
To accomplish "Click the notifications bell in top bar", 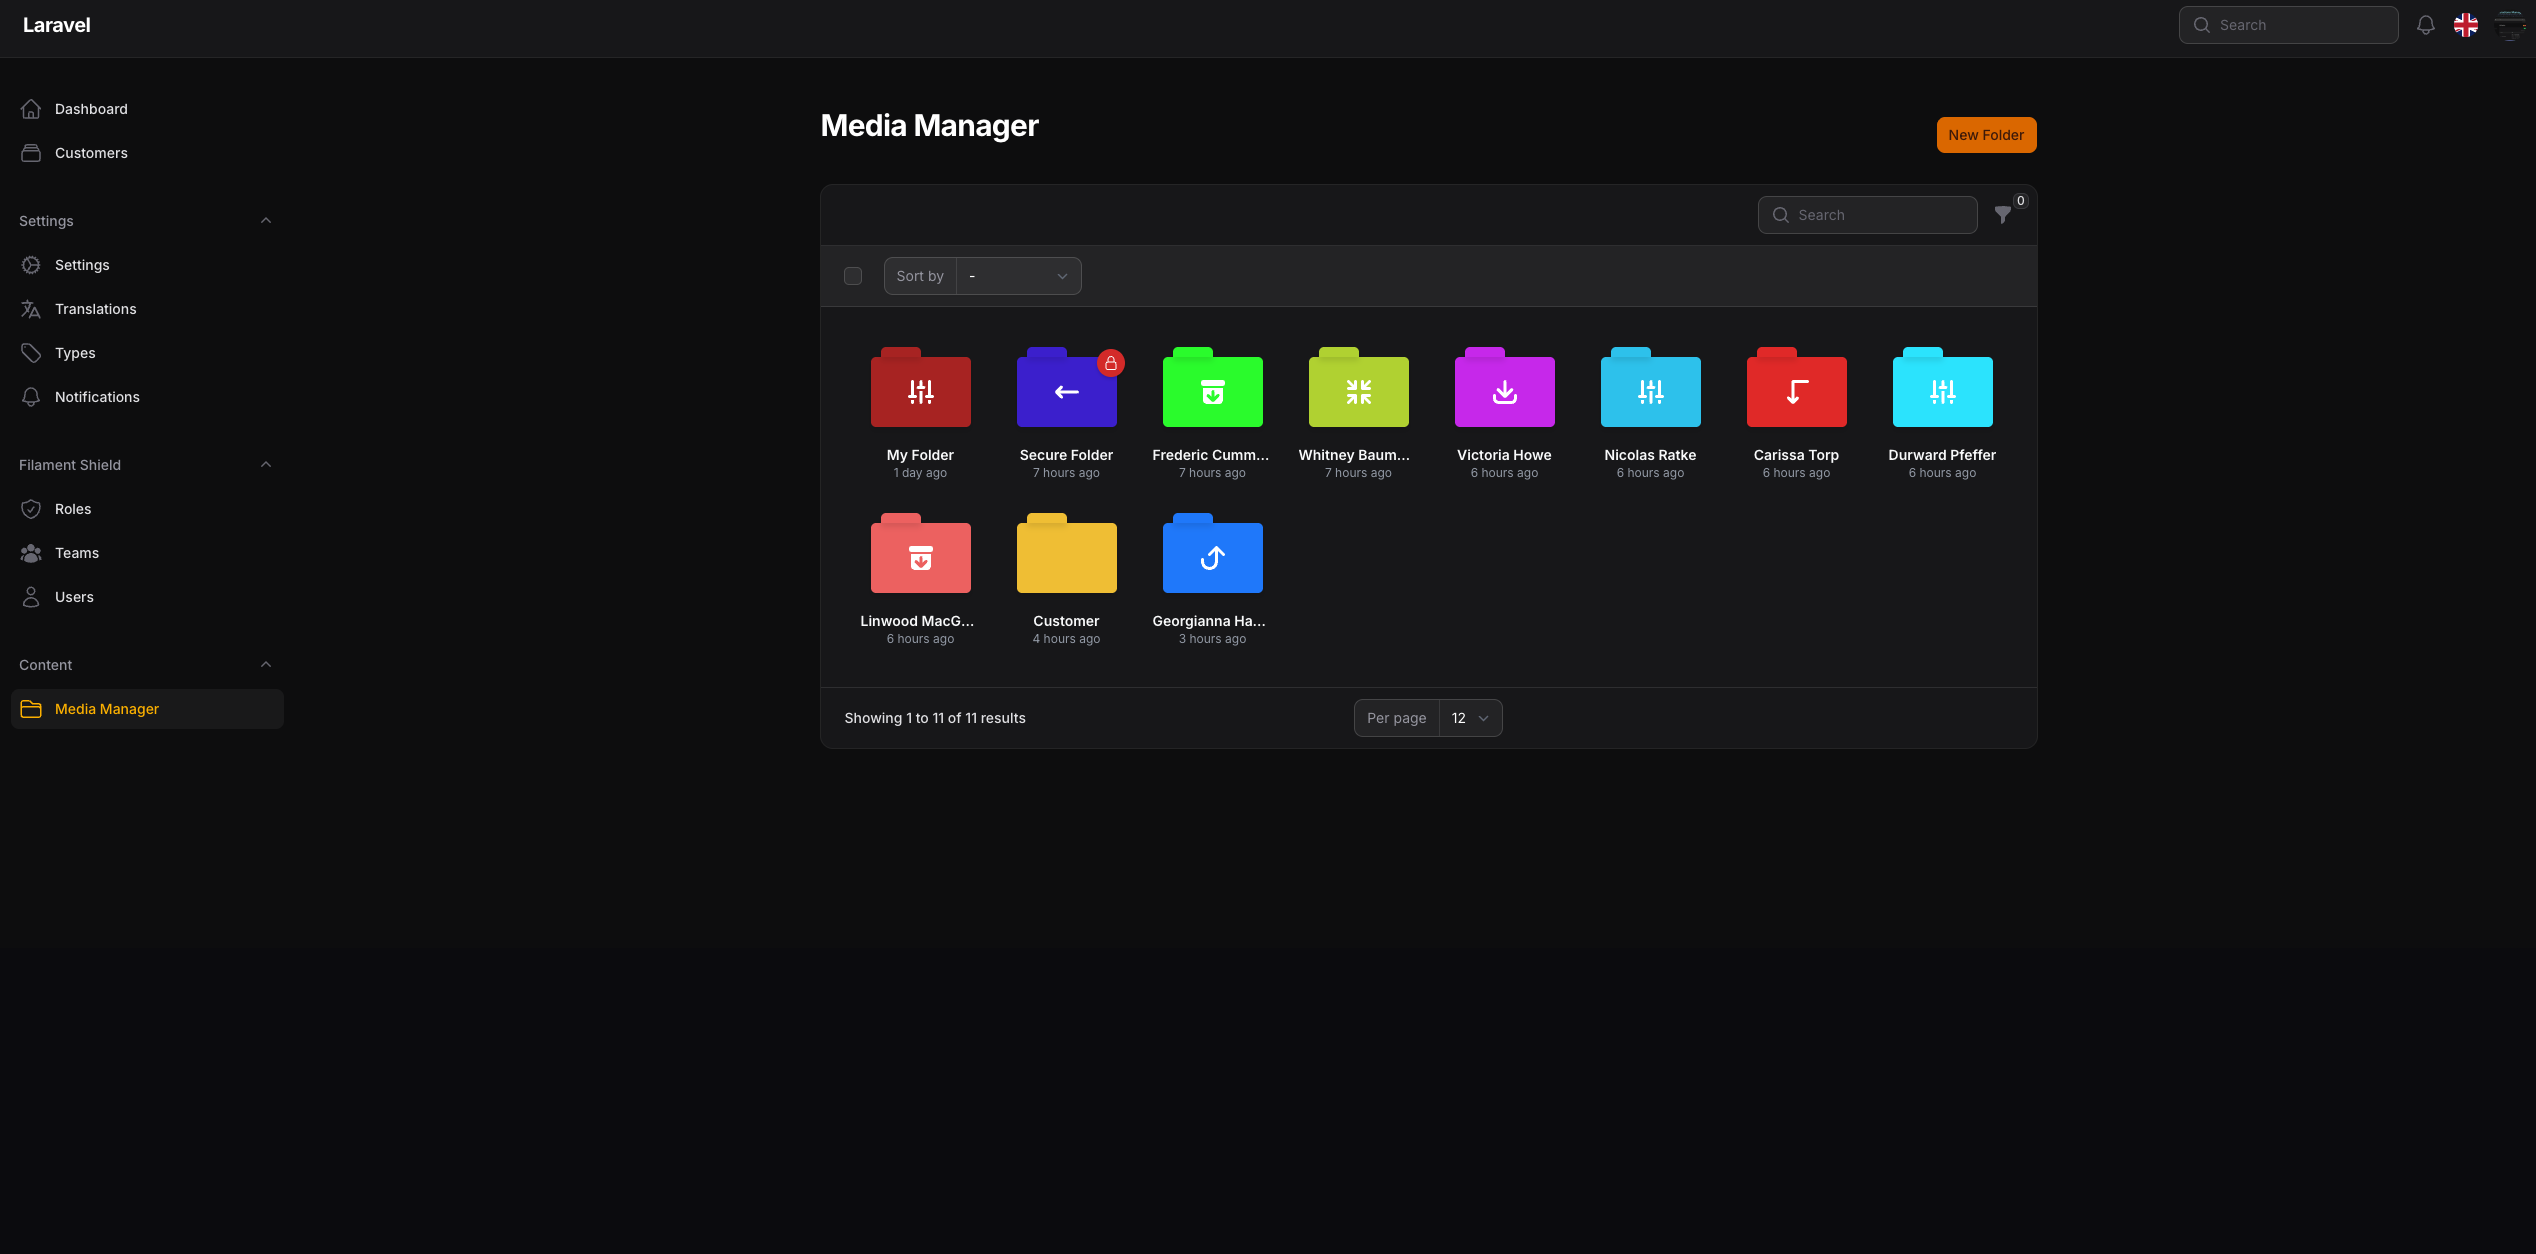I will pos(2425,25).
